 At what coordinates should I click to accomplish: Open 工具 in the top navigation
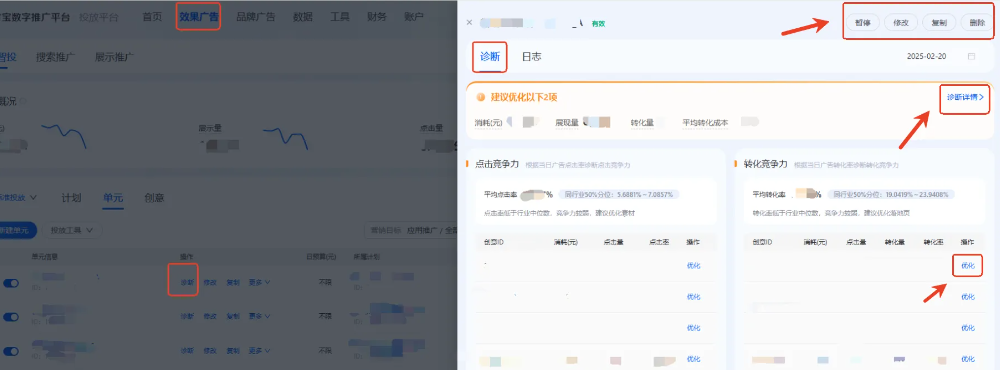pos(339,17)
